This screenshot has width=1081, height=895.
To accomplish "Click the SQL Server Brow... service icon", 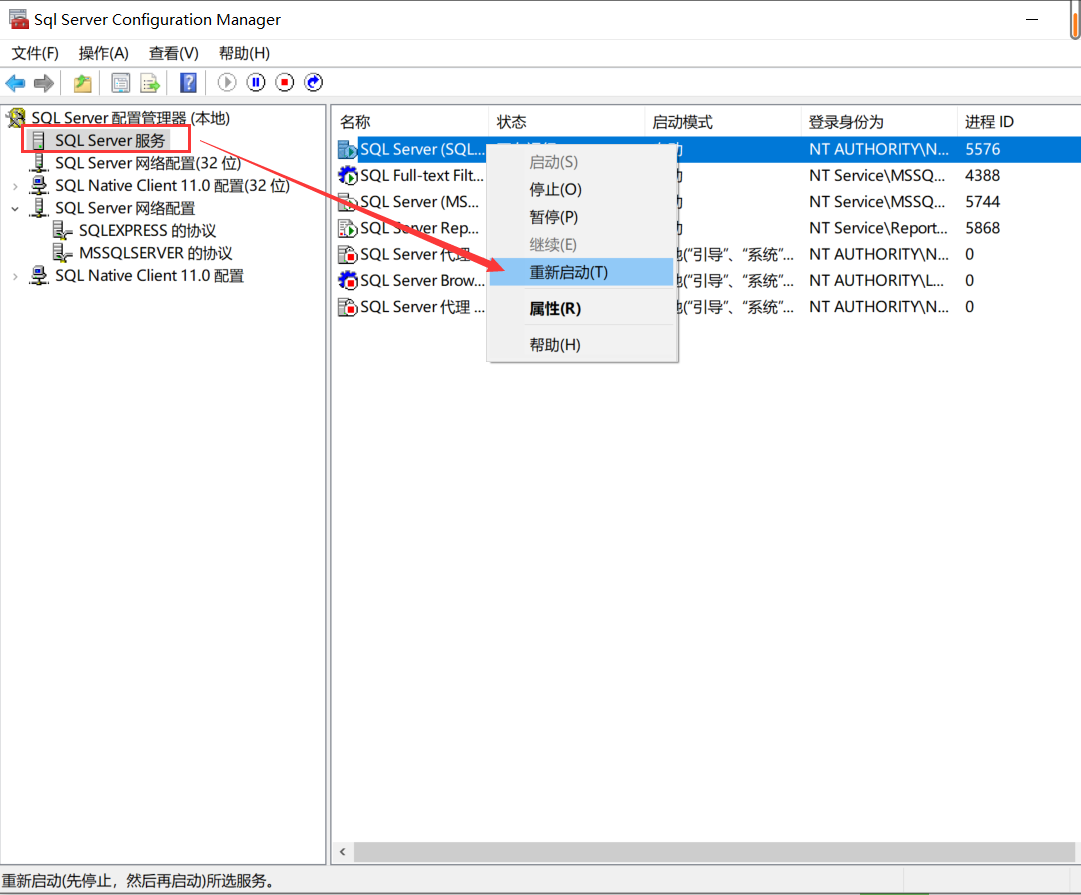I will point(347,280).
